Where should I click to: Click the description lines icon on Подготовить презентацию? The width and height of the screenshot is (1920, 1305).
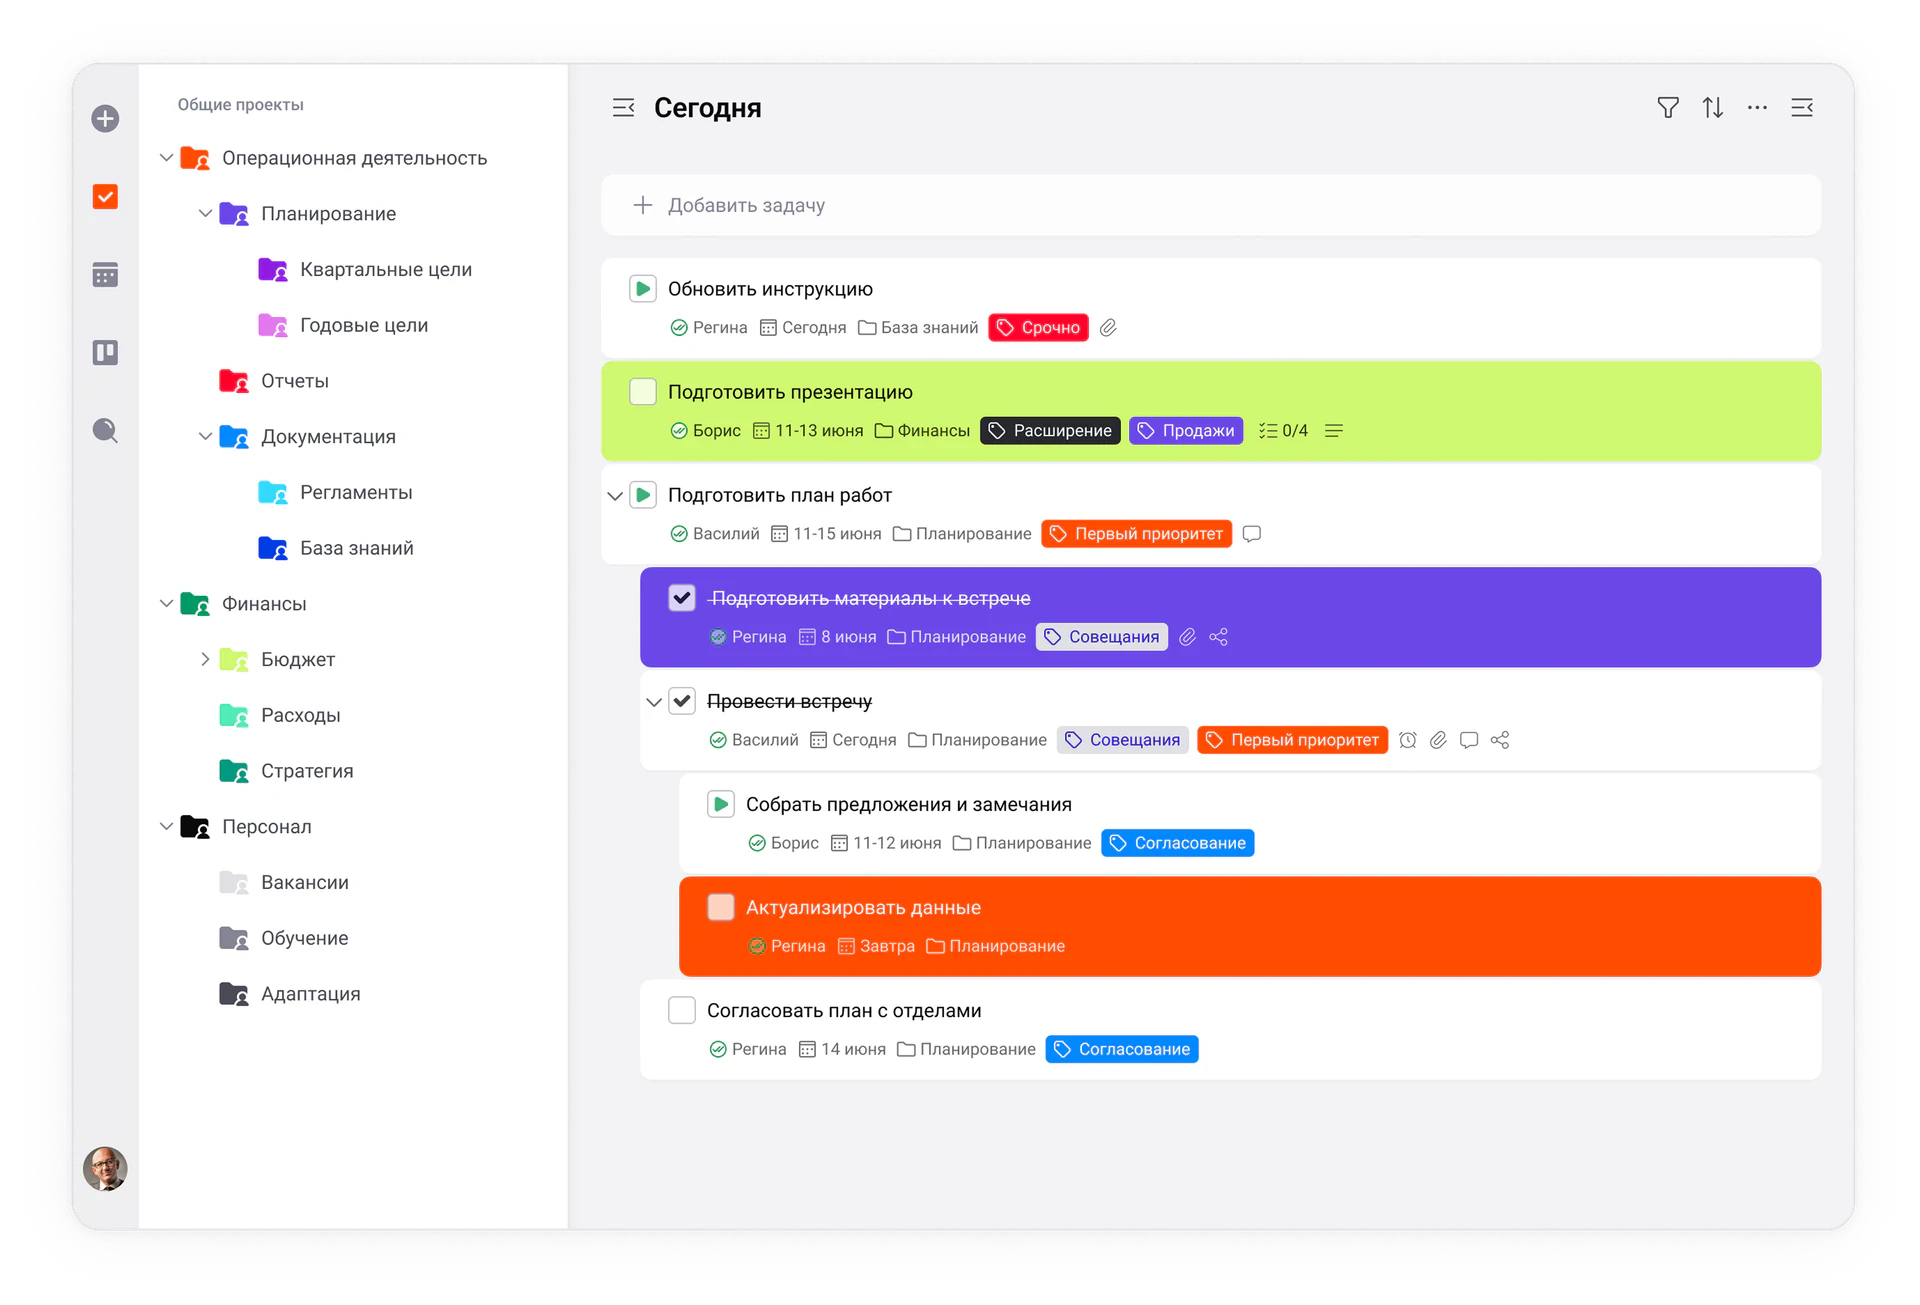click(1333, 431)
